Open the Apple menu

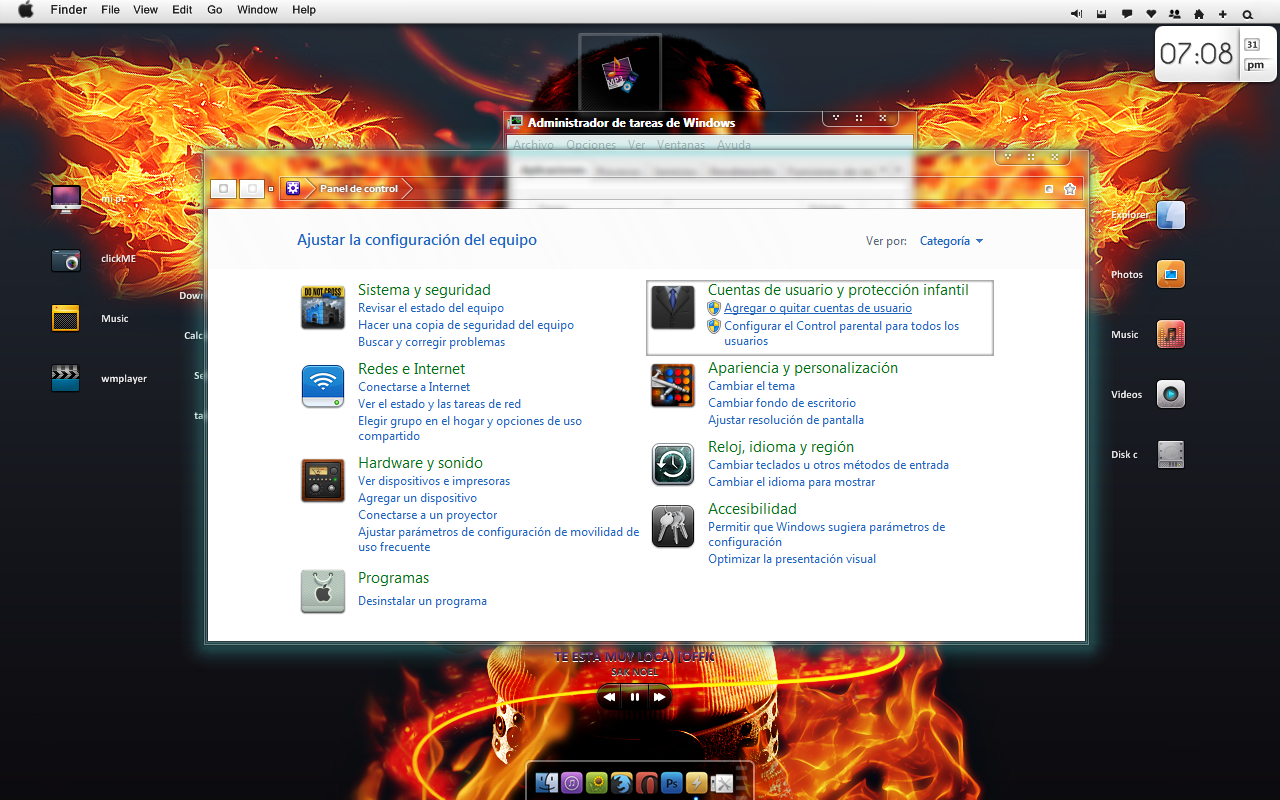[26, 10]
